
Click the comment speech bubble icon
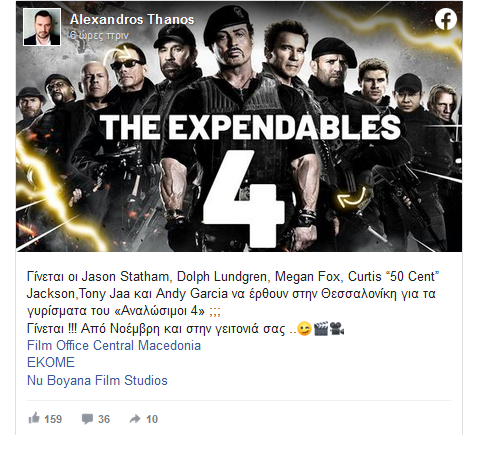(x=87, y=419)
